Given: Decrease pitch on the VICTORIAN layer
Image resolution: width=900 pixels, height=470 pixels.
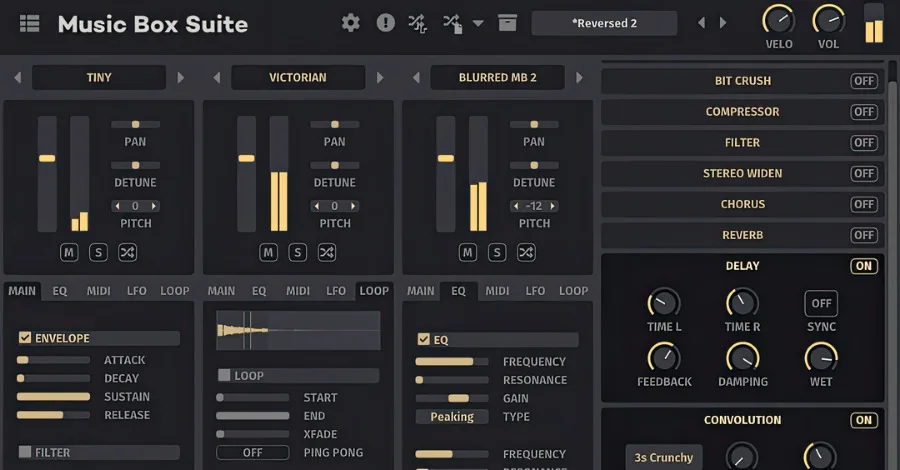Looking at the screenshot, I should coord(317,206).
